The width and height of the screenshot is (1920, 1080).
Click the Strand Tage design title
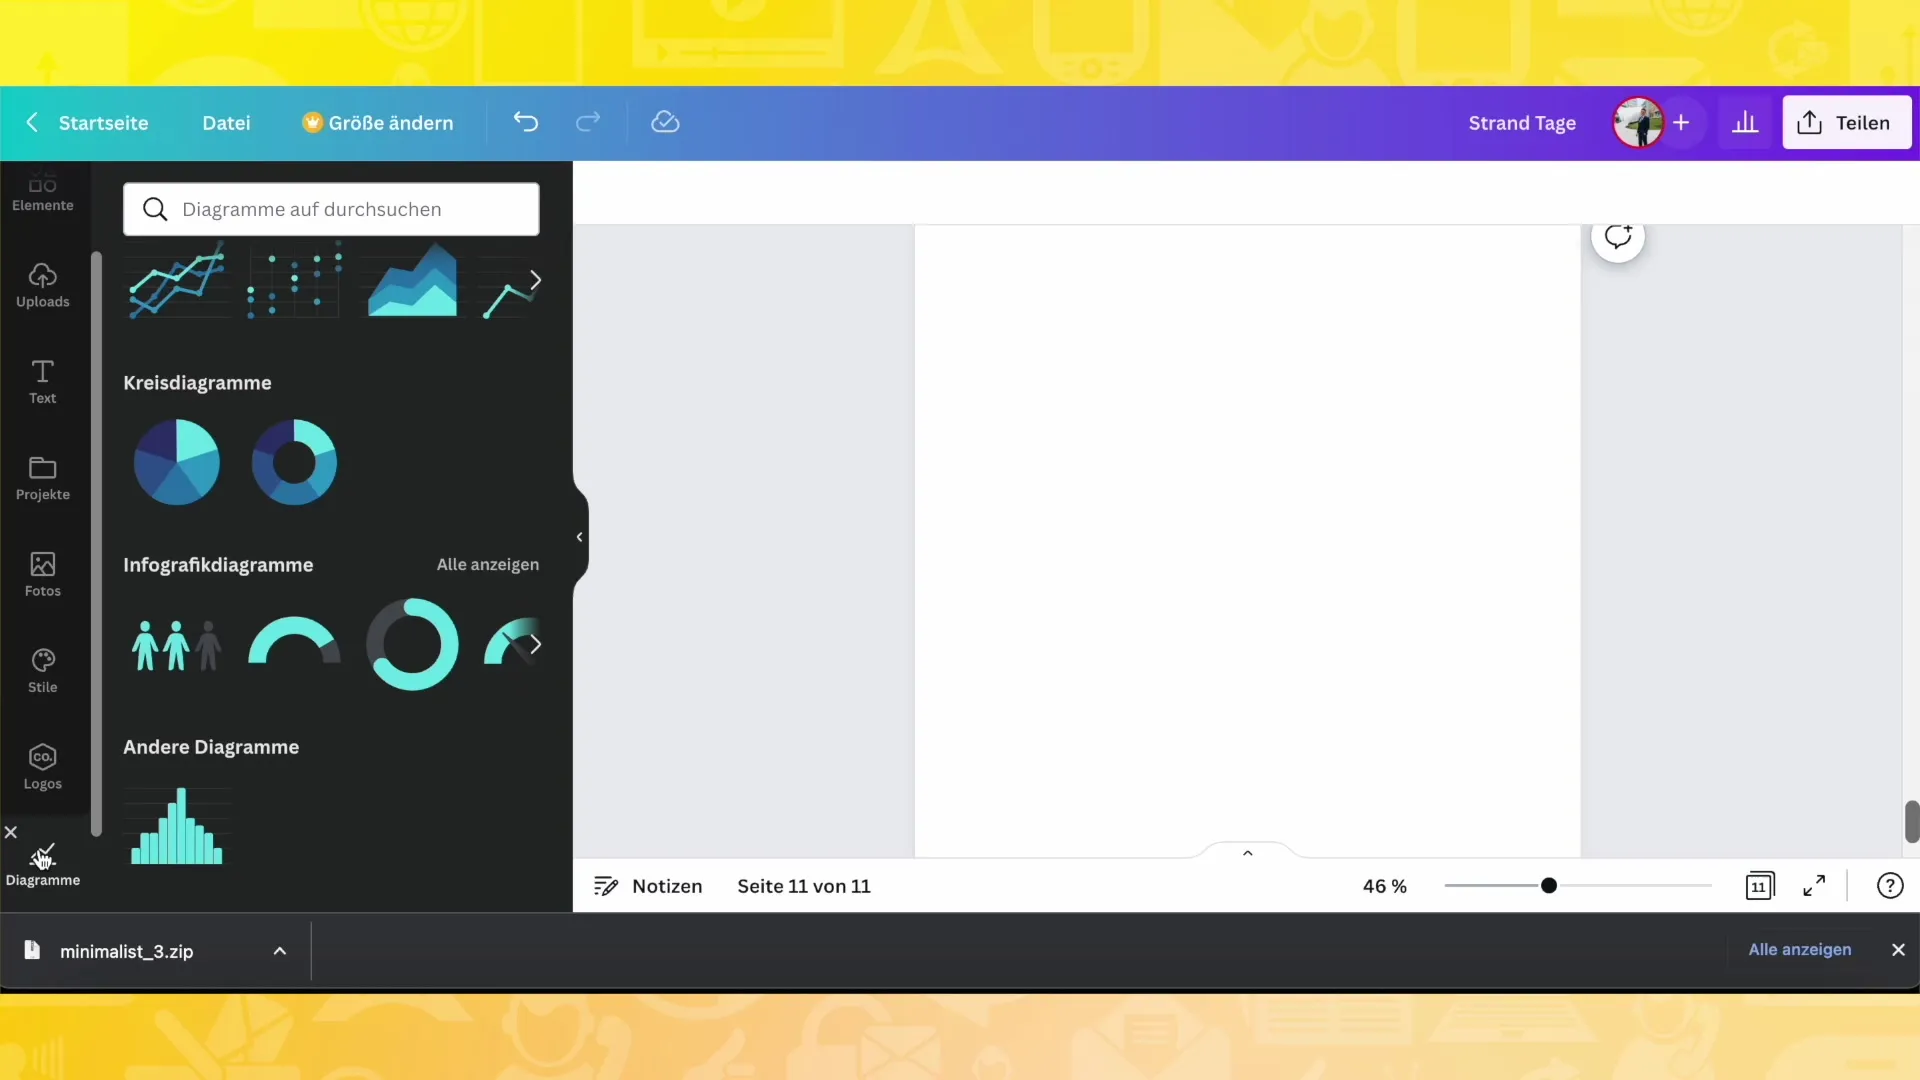(x=1522, y=123)
